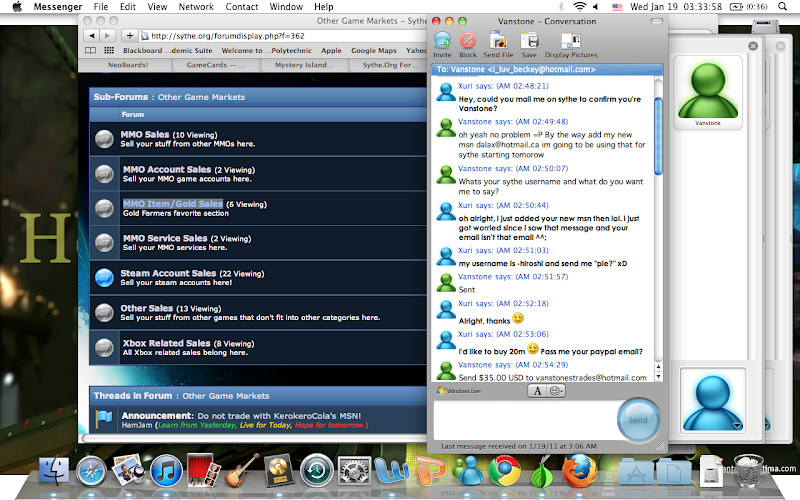Image resolution: width=800 pixels, height=500 pixels.
Task: Open the Window menu
Action: [286, 7]
